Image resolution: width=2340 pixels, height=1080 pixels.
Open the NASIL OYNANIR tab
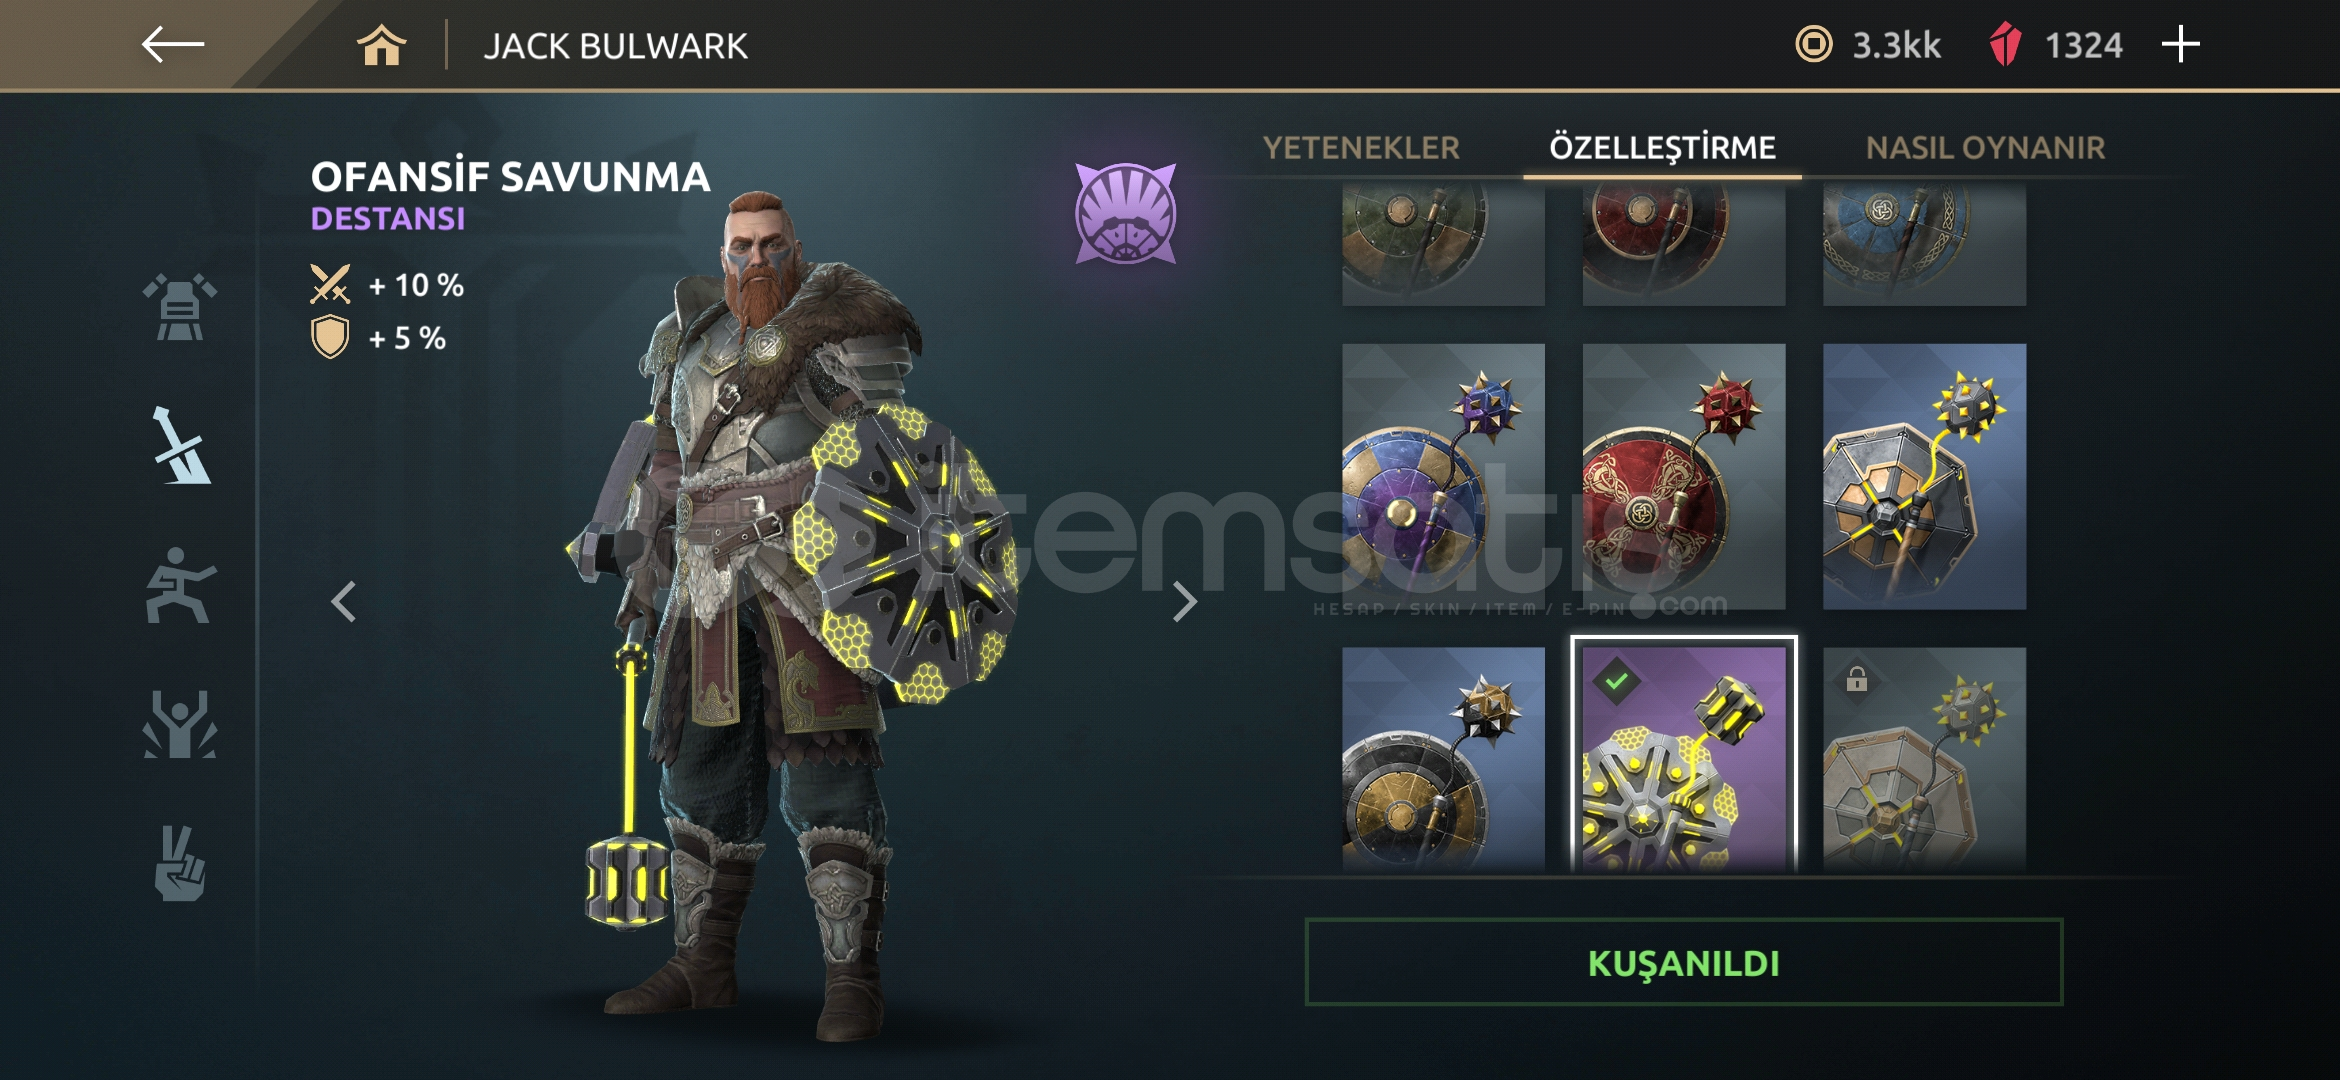(x=1986, y=148)
